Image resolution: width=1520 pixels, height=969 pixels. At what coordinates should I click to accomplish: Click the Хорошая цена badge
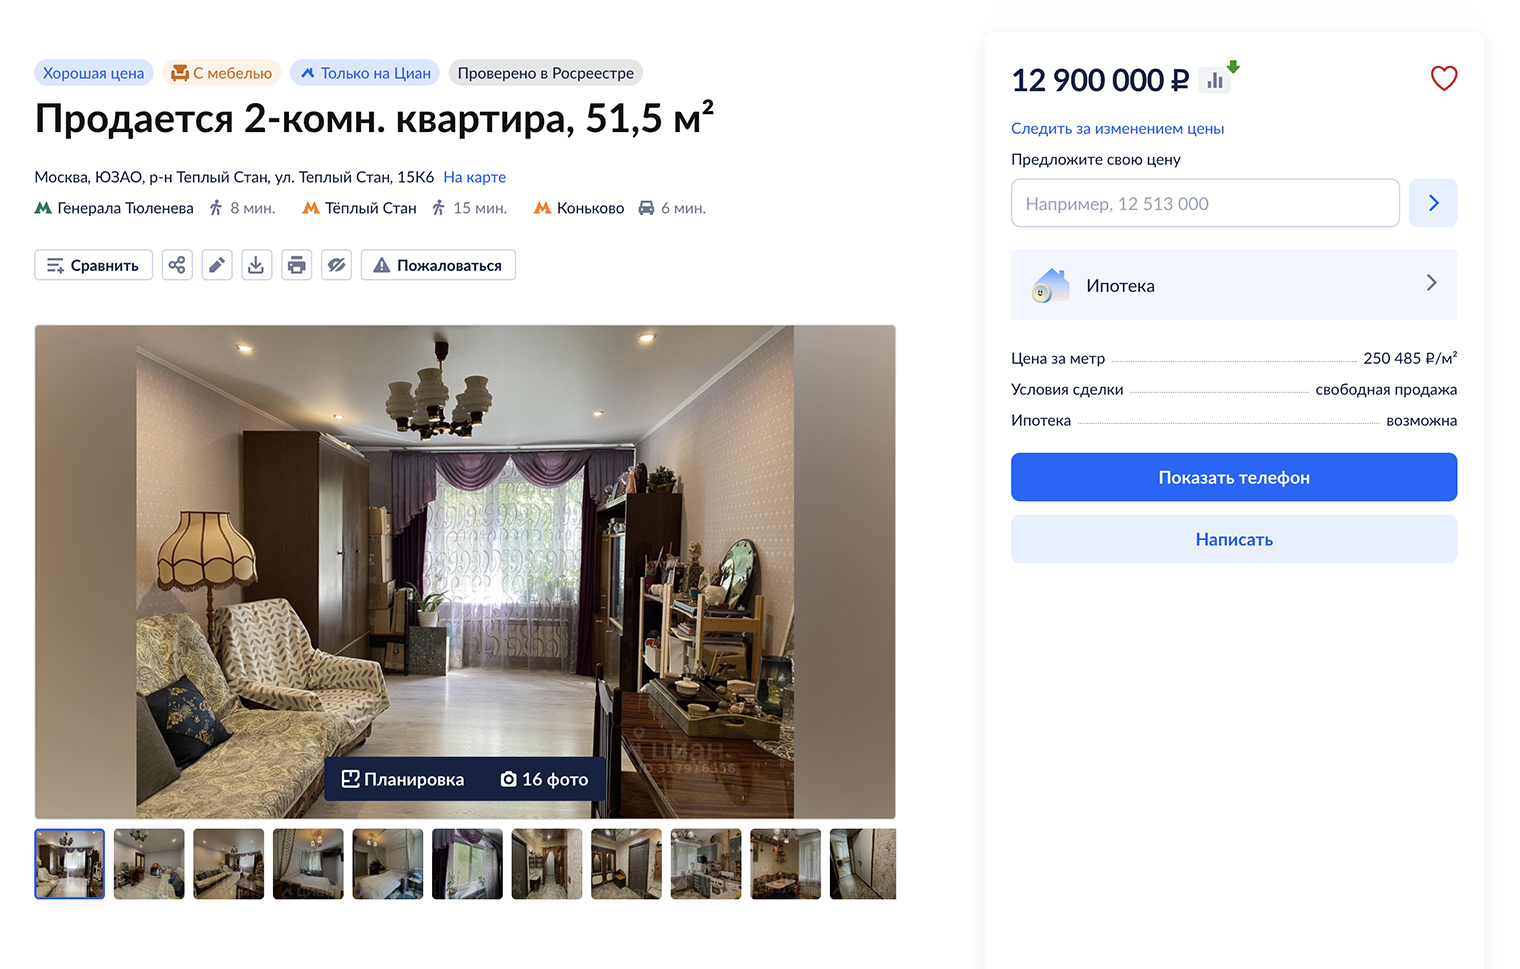93,73
